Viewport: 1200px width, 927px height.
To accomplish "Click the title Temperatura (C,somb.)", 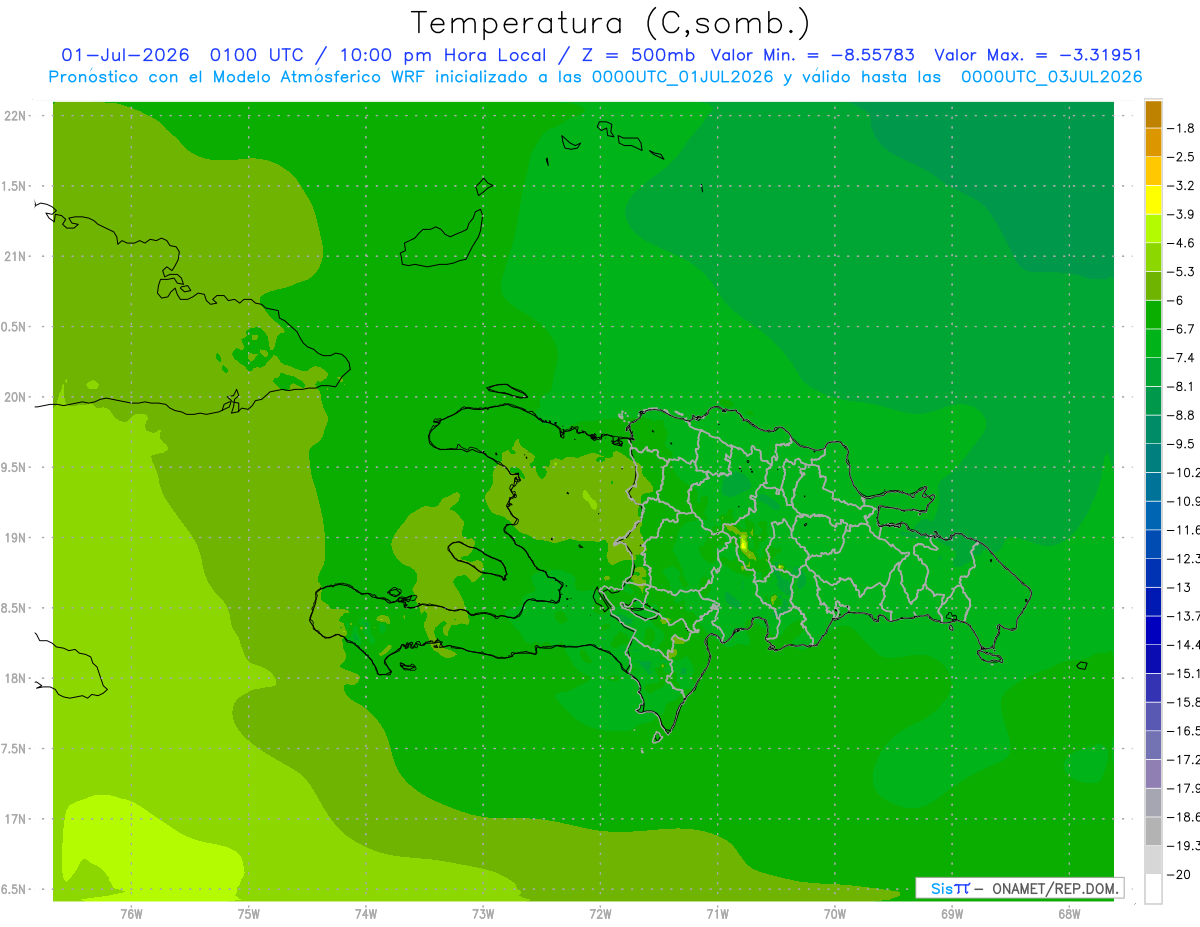I will coord(610,23).
